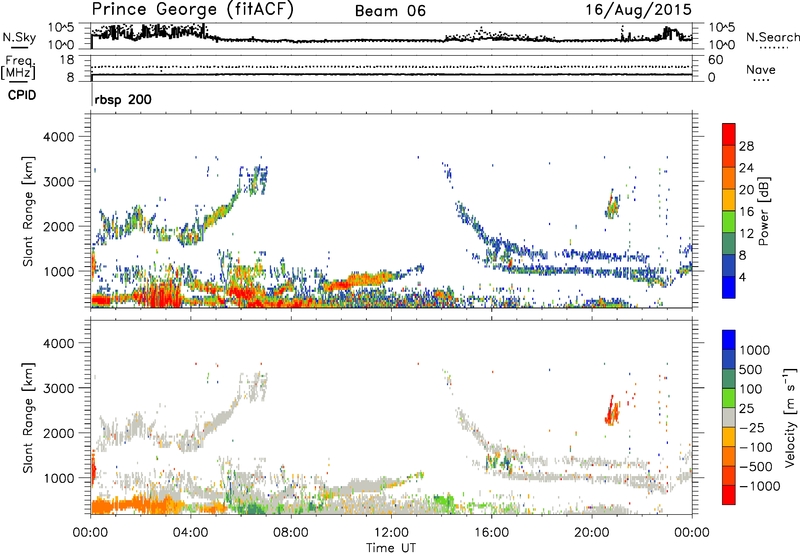Click the '3000' tick on the velocity panel
The width and height of the screenshot is (800, 554).
click(x=58, y=388)
